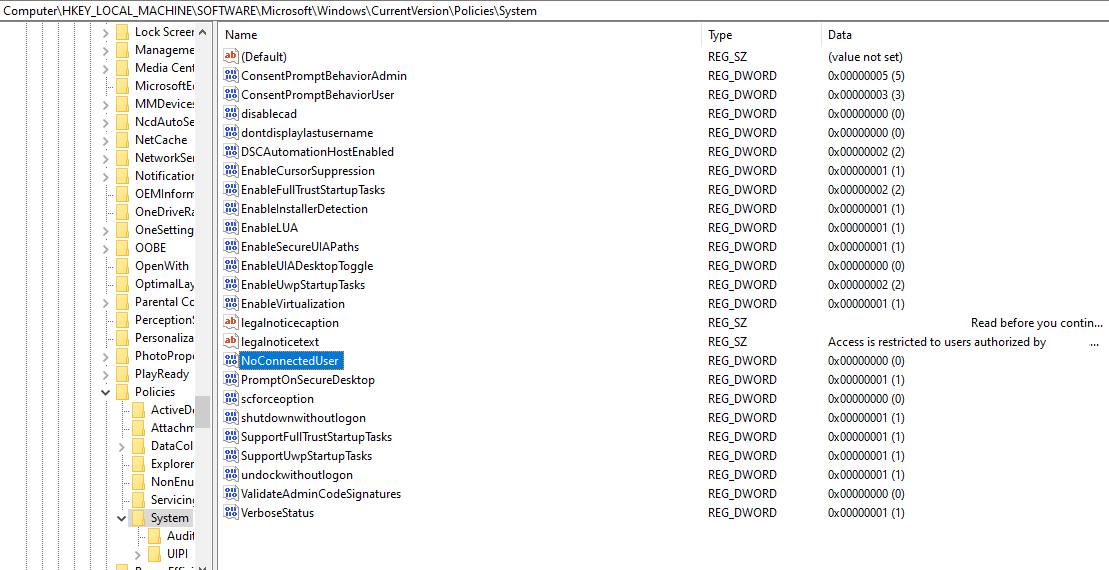Collapse the System key chevron
This screenshot has height=570, width=1109.
pyautogui.click(x=122, y=518)
